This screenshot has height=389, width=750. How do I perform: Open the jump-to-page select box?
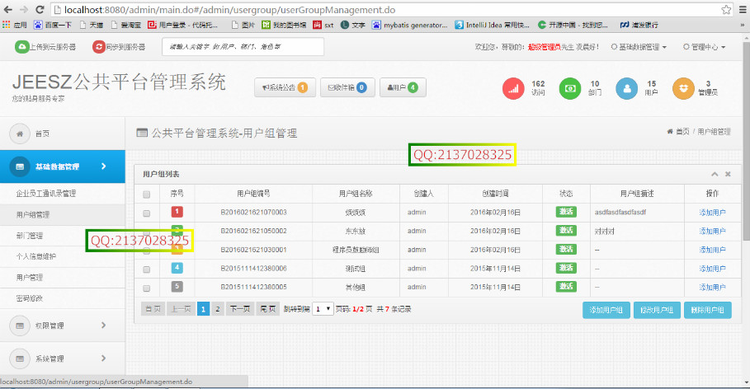coord(322,309)
